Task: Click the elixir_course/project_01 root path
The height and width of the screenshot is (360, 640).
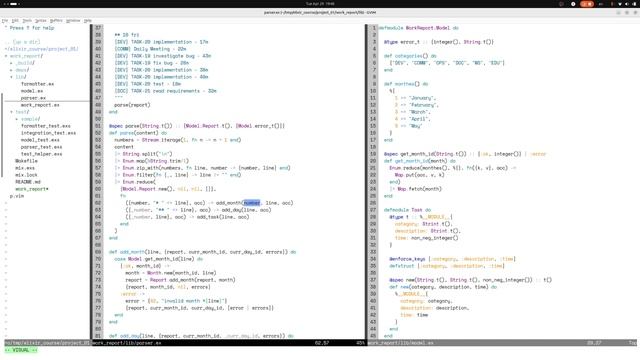Action: [41, 49]
